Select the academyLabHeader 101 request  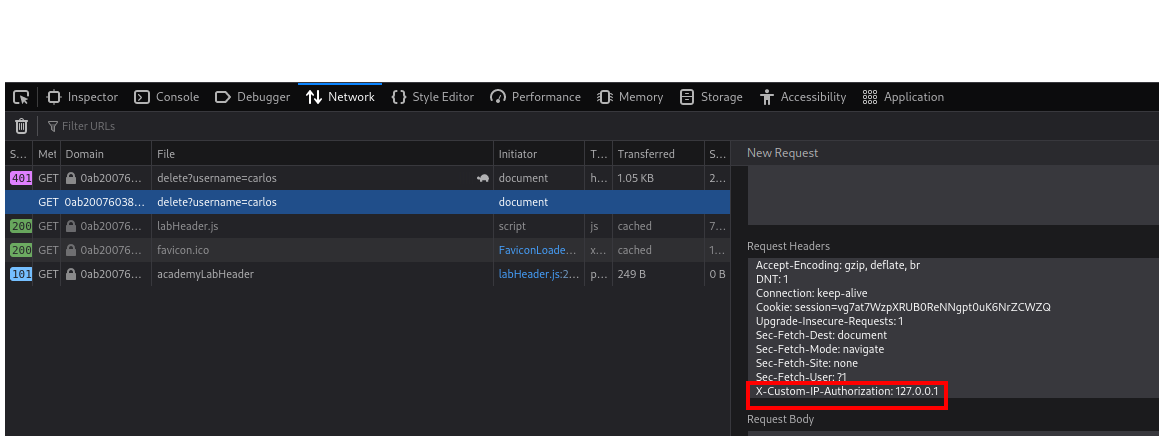(205, 274)
